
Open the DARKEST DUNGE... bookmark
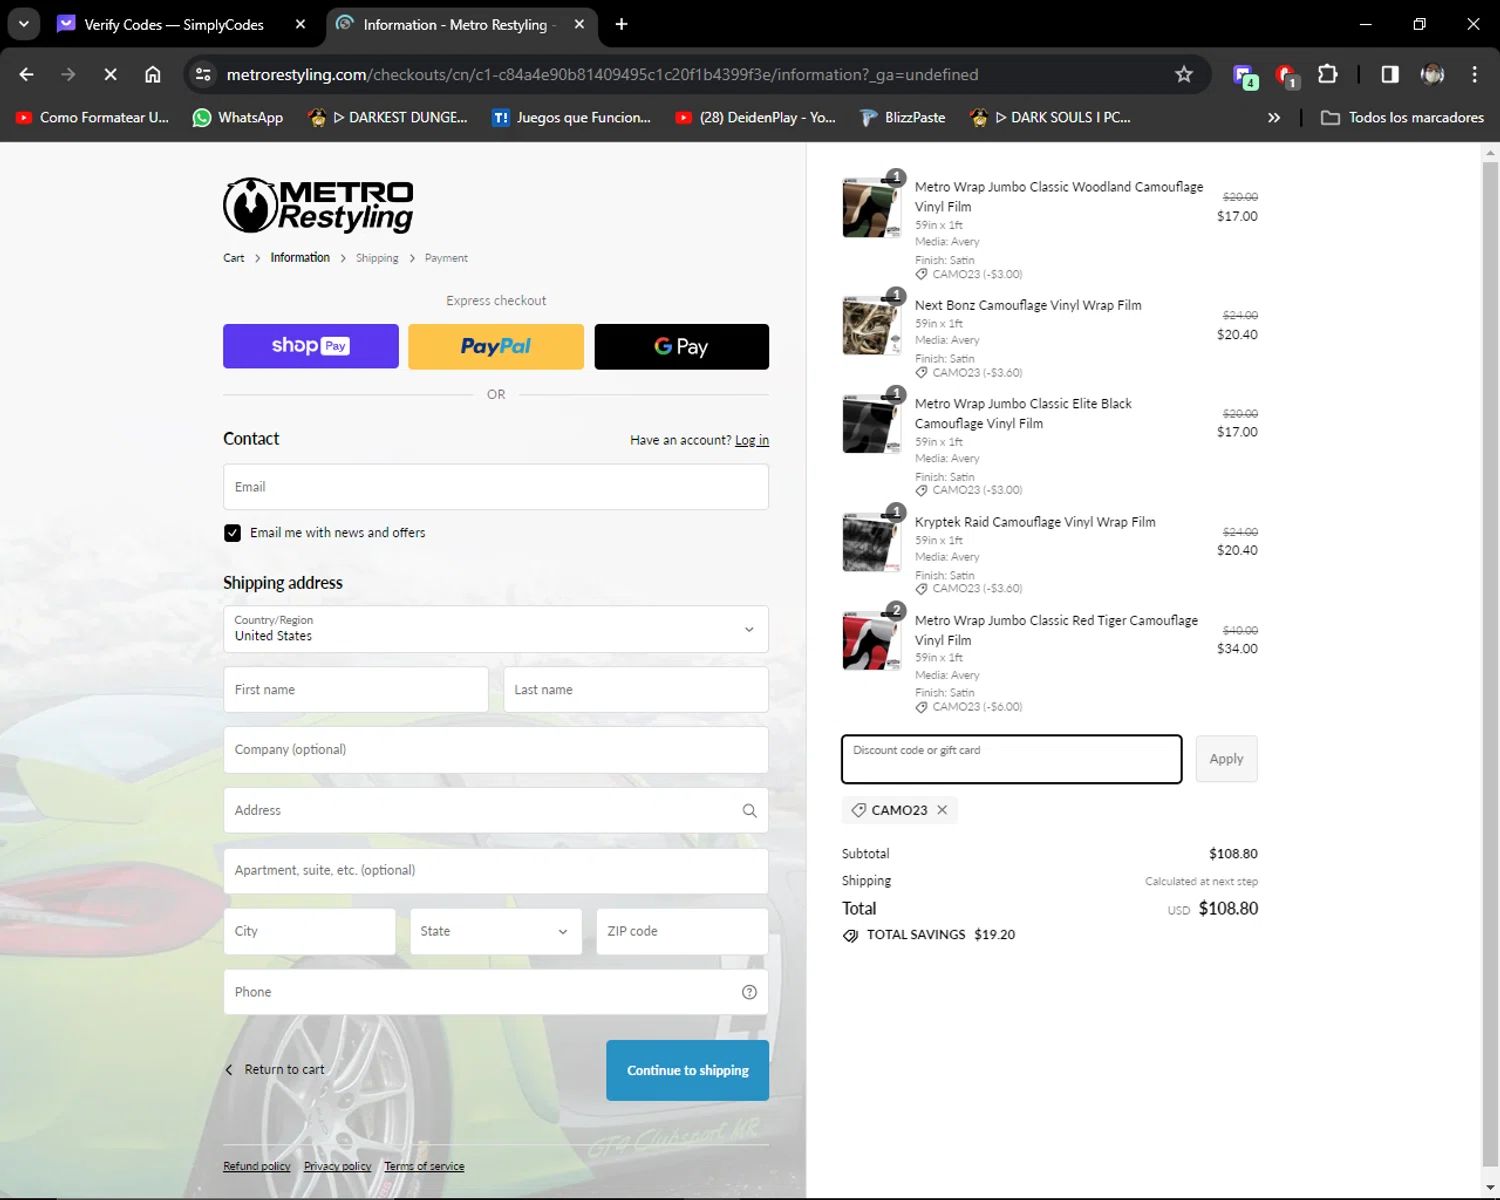pyautogui.click(x=388, y=117)
